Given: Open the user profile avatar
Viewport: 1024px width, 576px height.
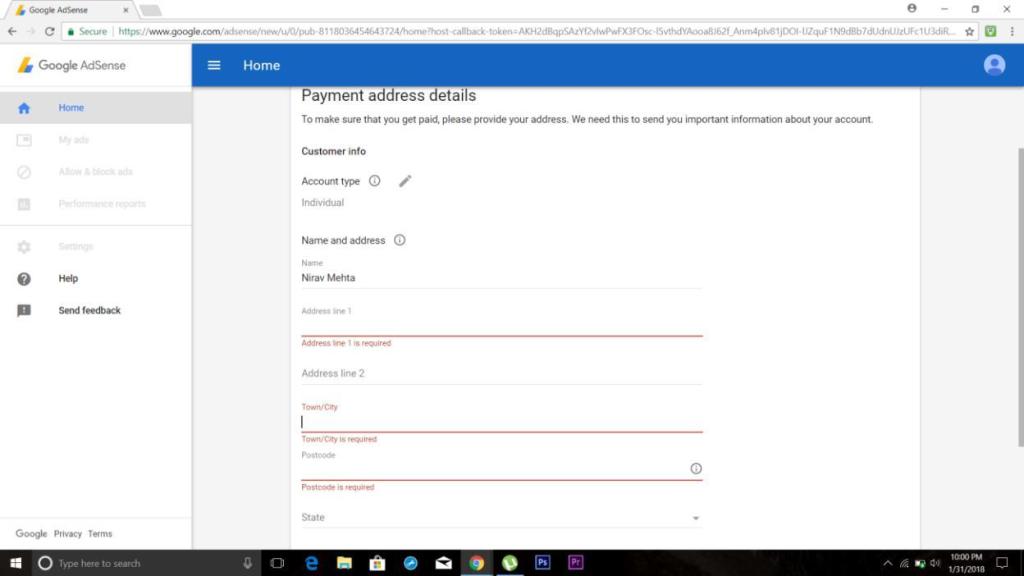Looking at the screenshot, I should [994, 65].
